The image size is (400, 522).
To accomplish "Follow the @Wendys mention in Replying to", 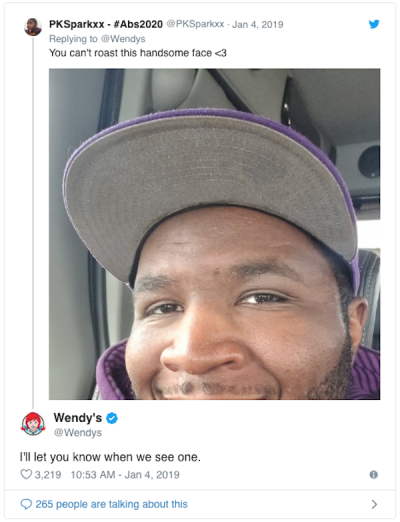I will pos(123,39).
